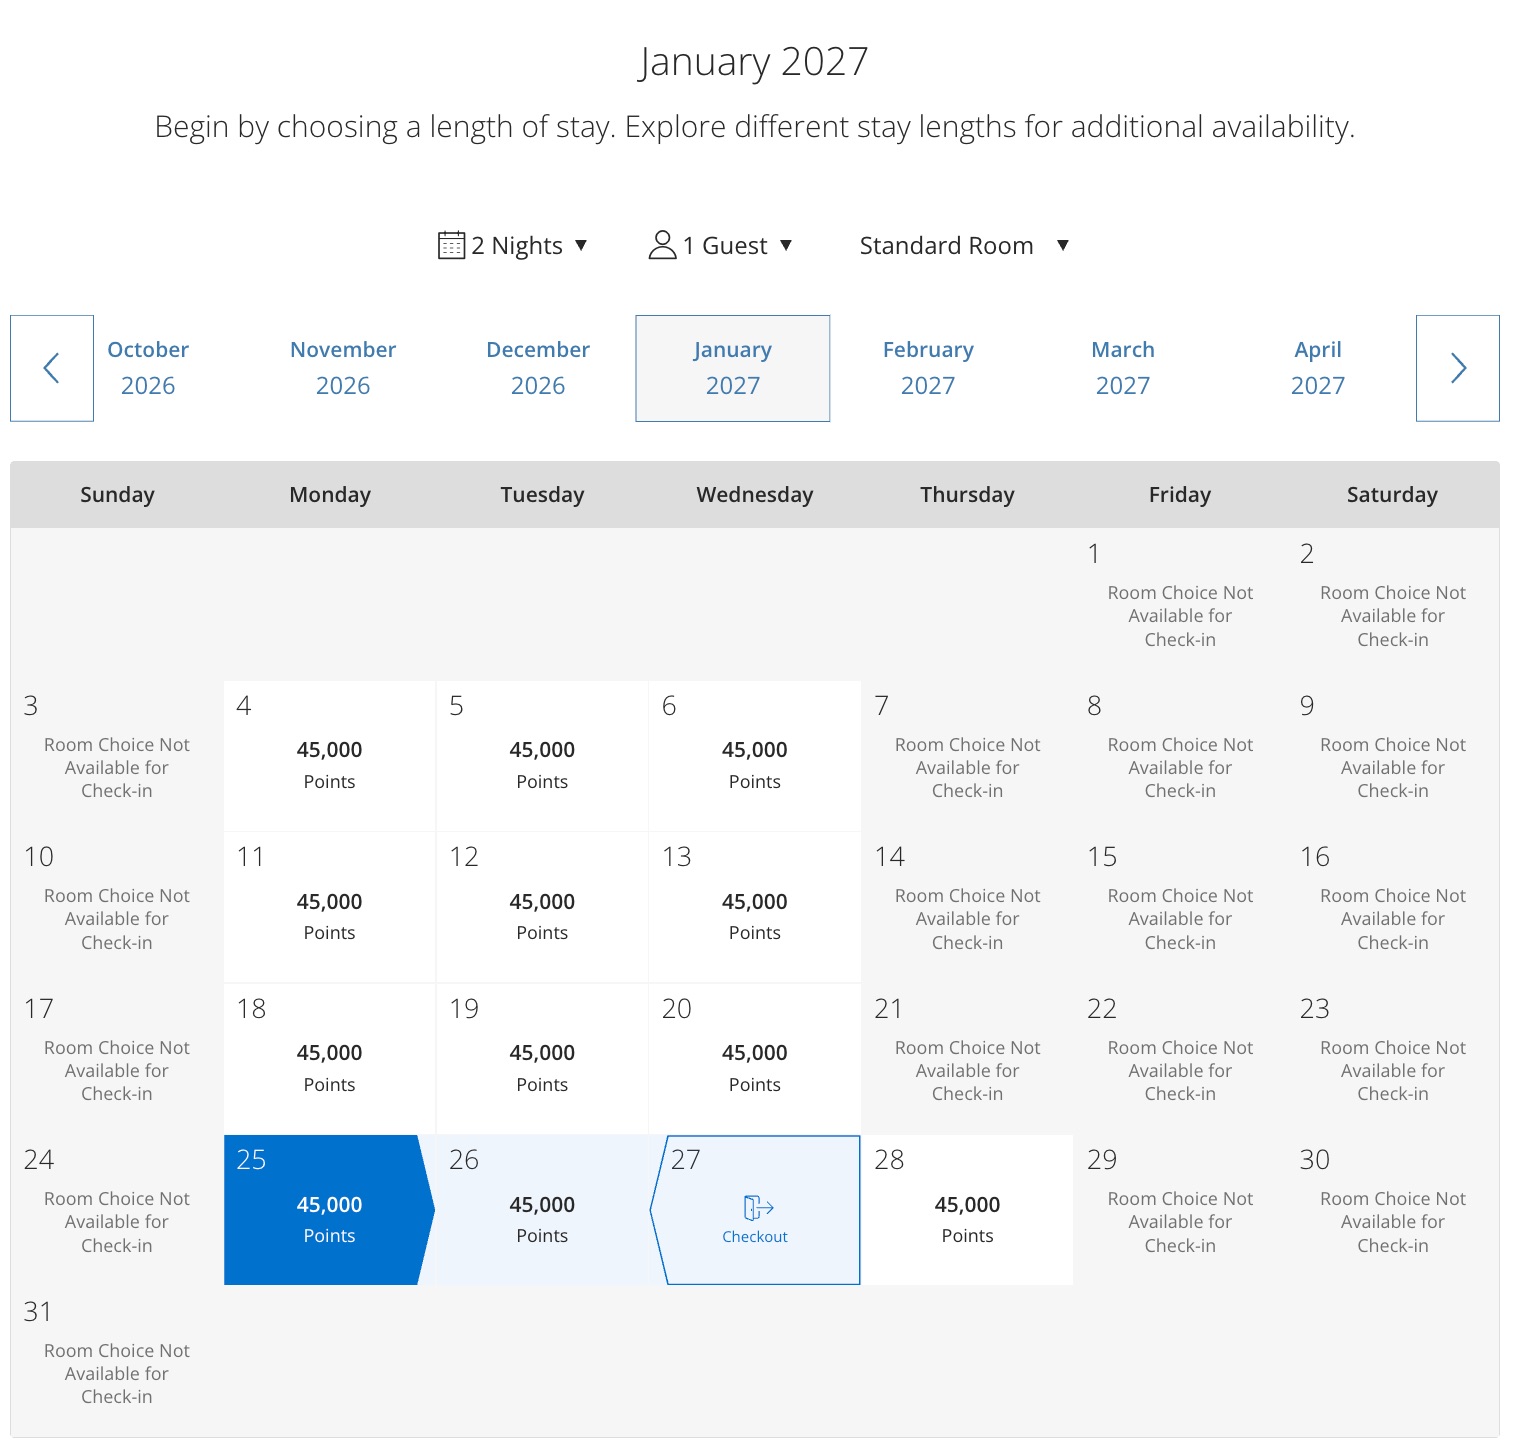Open the April 2027 month tab
Image resolution: width=1514 pixels, height=1450 pixels.
pos(1317,368)
